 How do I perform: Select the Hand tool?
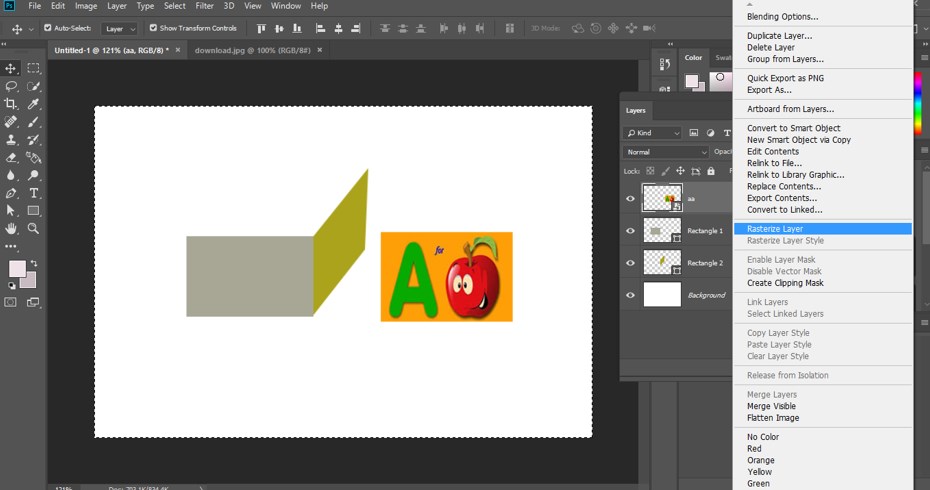(x=12, y=228)
